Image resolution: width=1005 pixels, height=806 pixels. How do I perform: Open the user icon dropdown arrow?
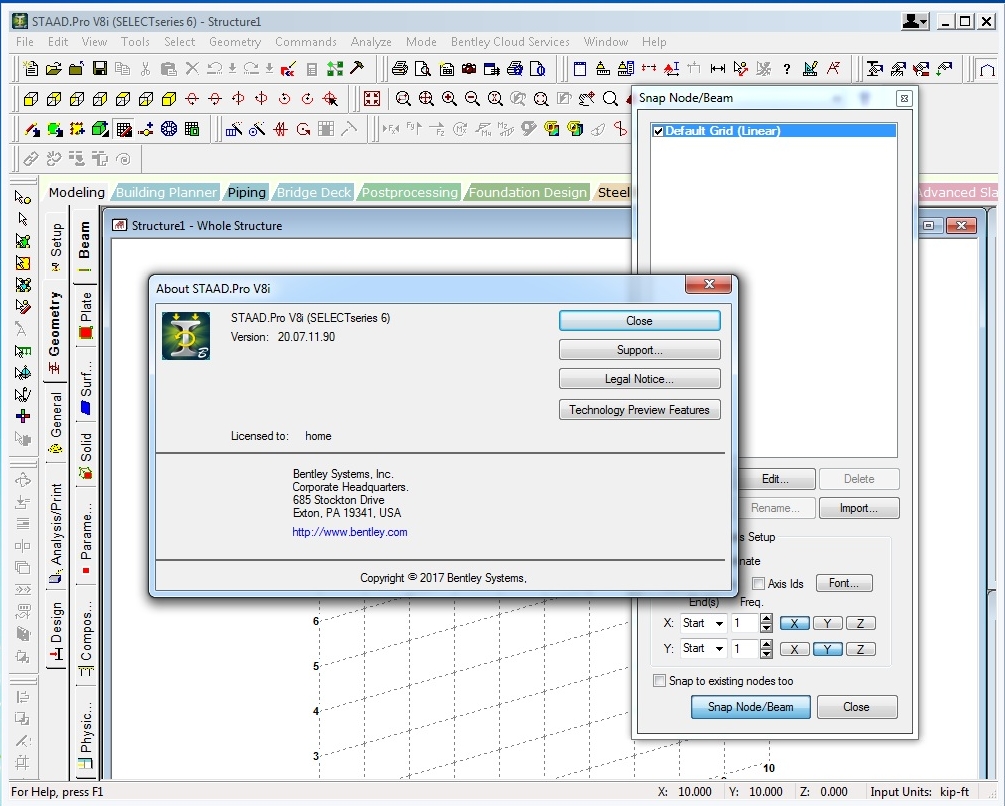tap(924, 22)
